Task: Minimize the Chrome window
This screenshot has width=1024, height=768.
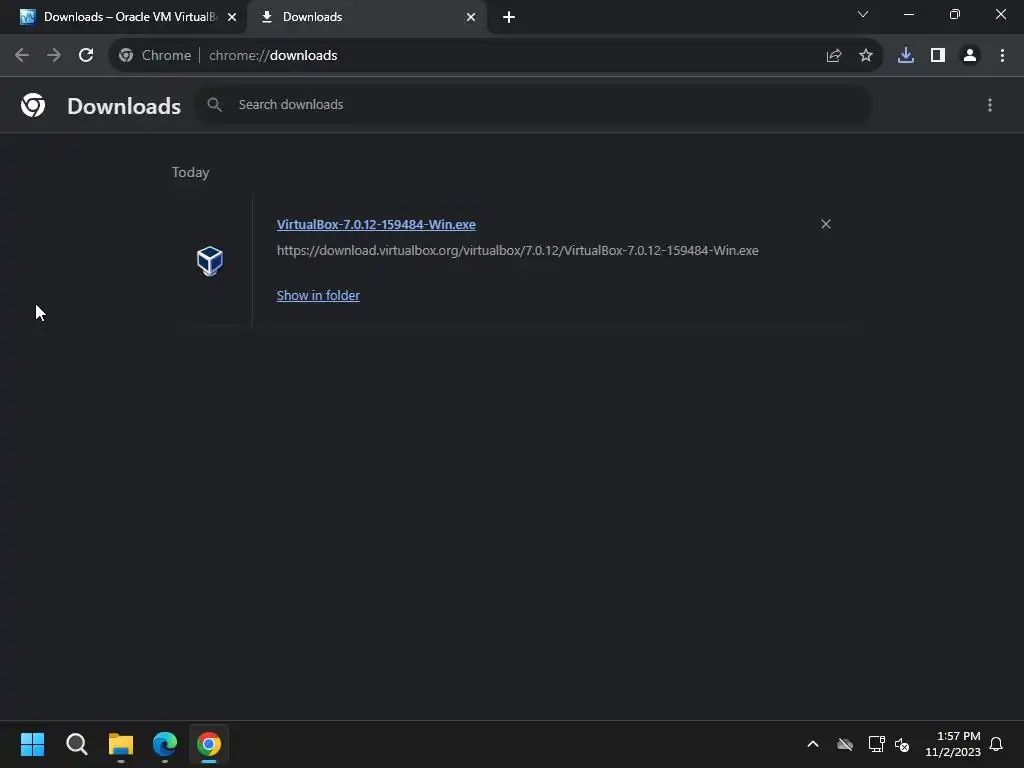Action: [x=908, y=14]
